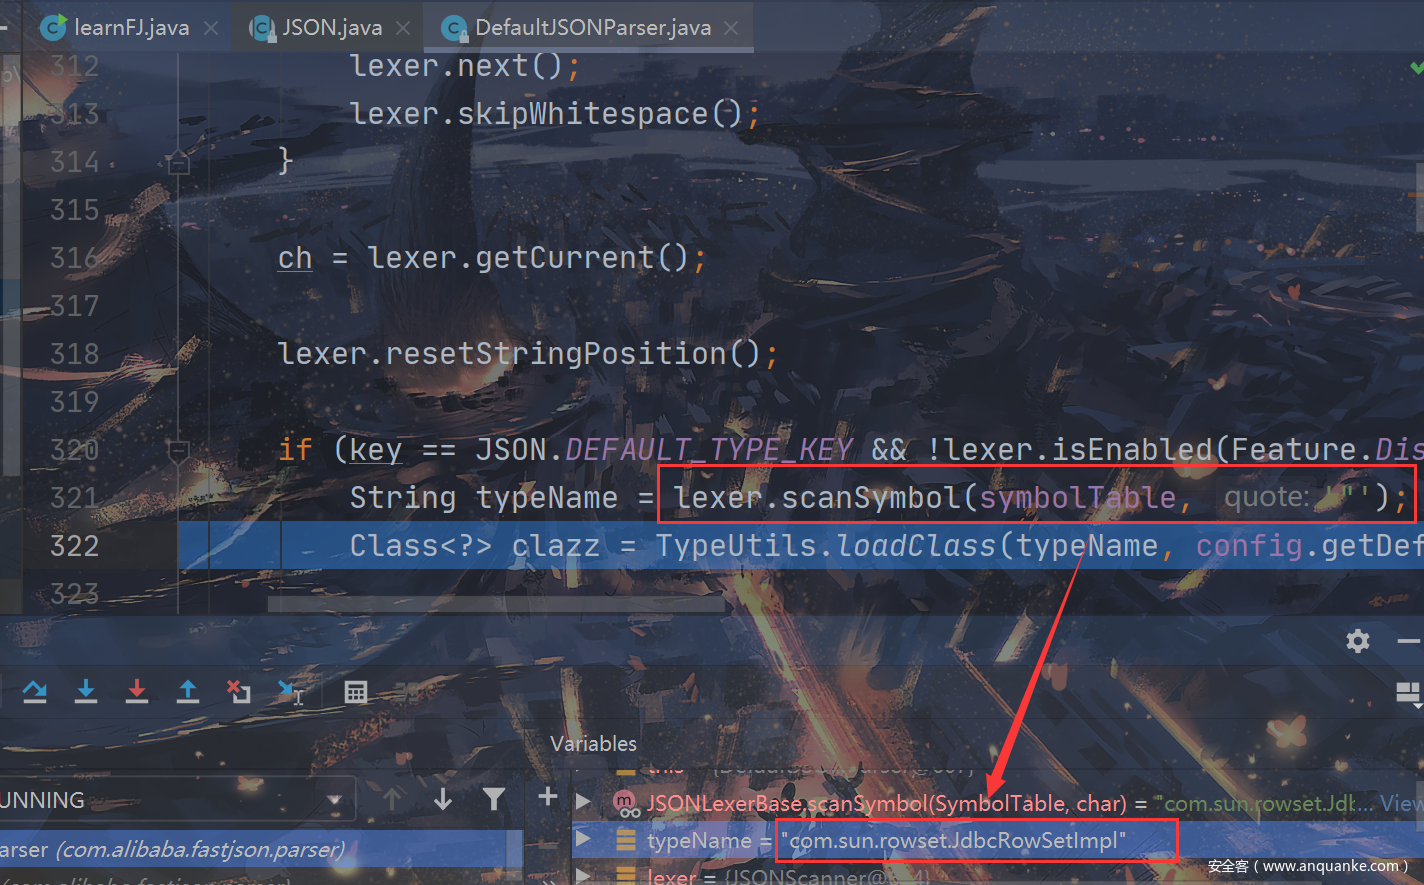This screenshot has height=885, width=1424.
Task: Toggle the fold marker at line 320
Action: click(x=179, y=451)
